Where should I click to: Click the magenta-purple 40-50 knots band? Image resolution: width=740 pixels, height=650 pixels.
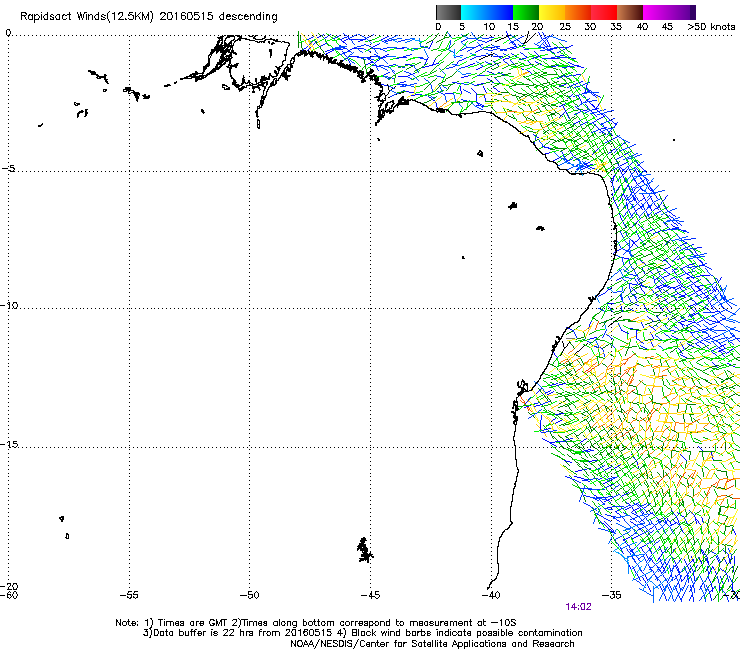tap(669, 12)
